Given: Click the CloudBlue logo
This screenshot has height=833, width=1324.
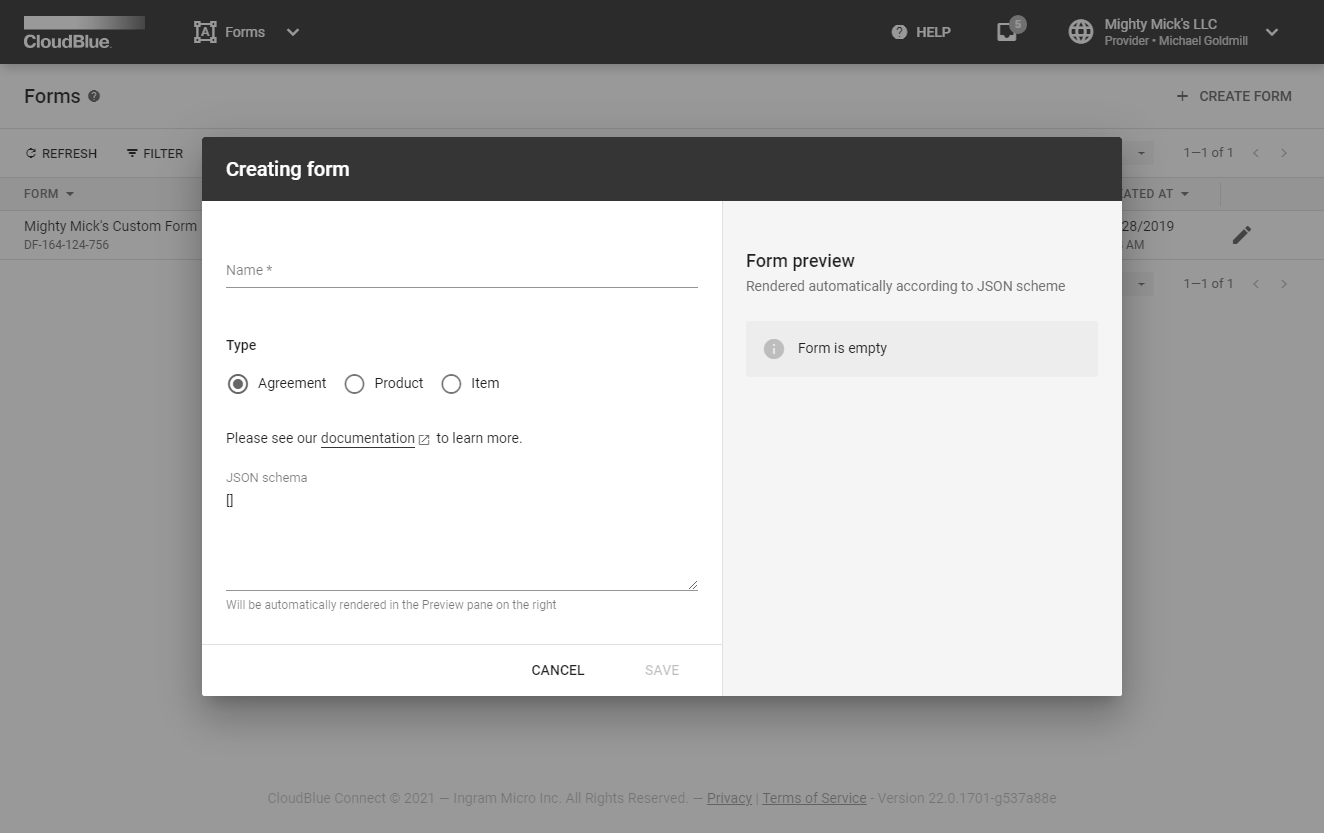Looking at the screenshot, I should pyautogui.click(x=84, y=32).
